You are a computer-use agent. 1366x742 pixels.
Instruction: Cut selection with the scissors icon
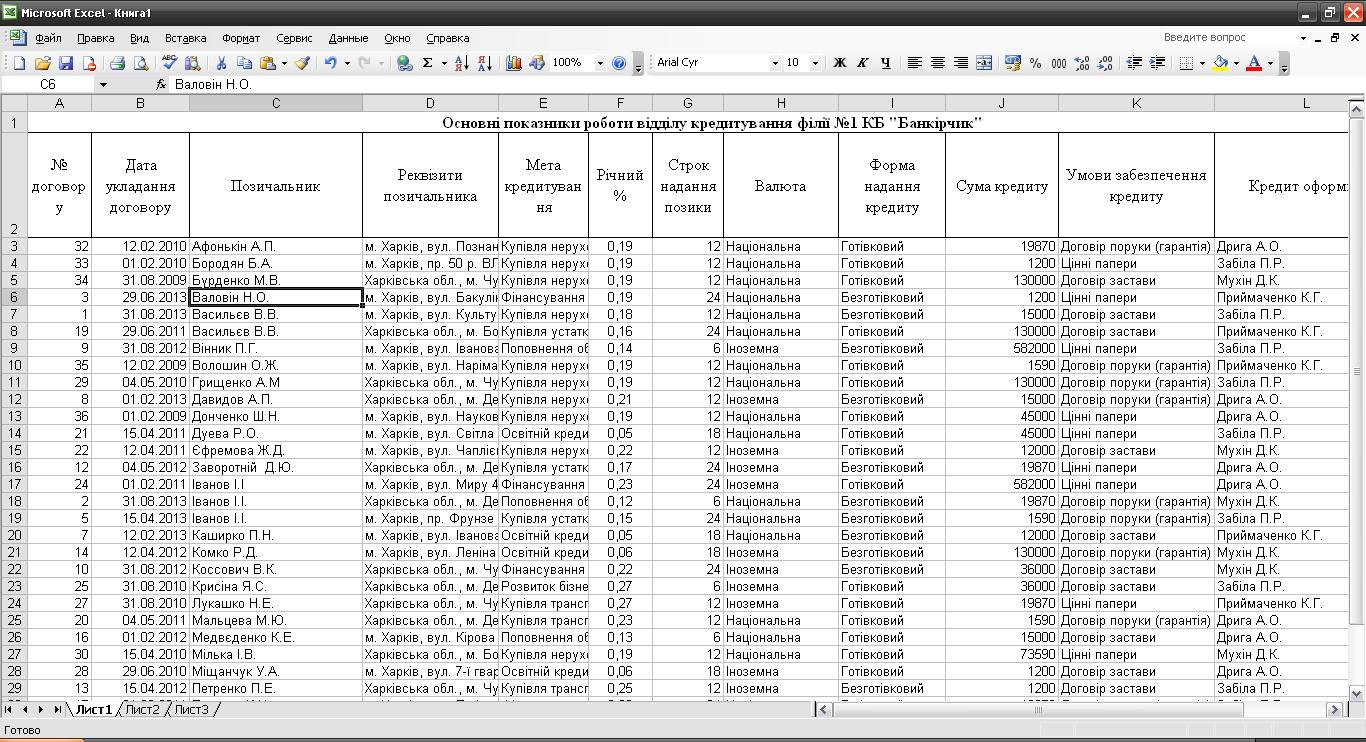pos(221,63)
